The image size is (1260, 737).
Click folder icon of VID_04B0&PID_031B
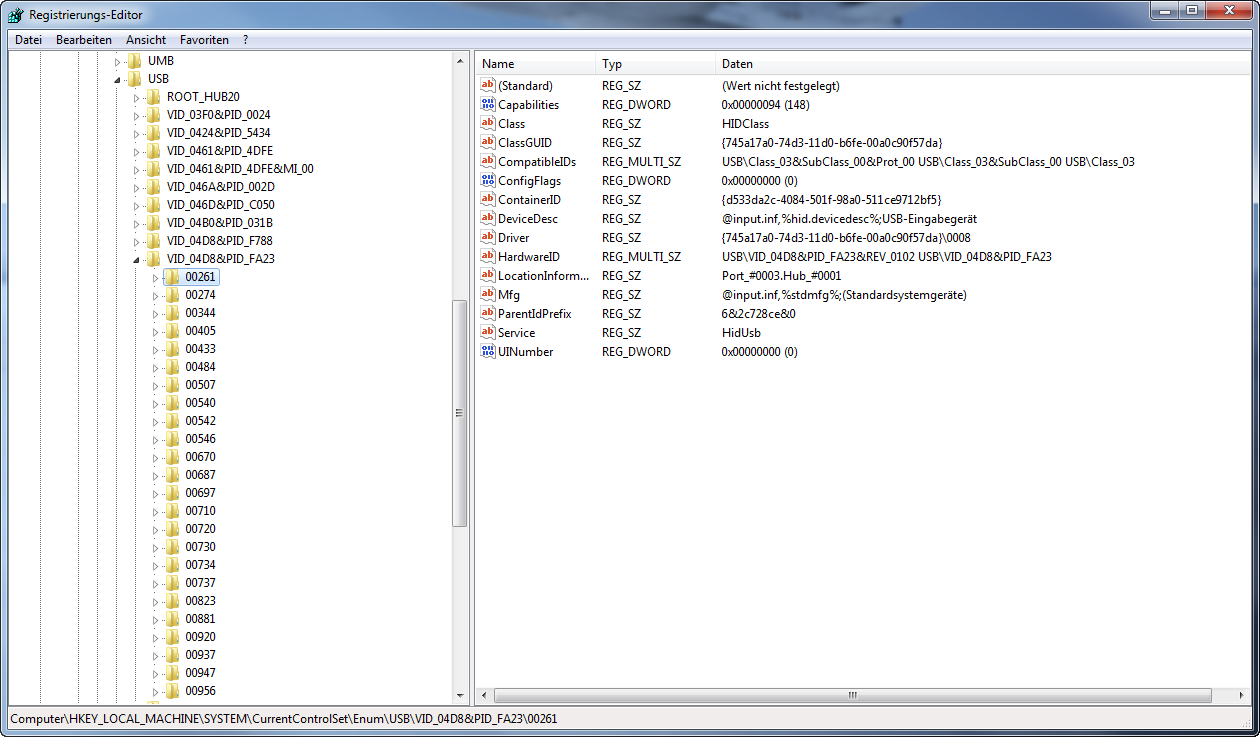pos(153,223)
